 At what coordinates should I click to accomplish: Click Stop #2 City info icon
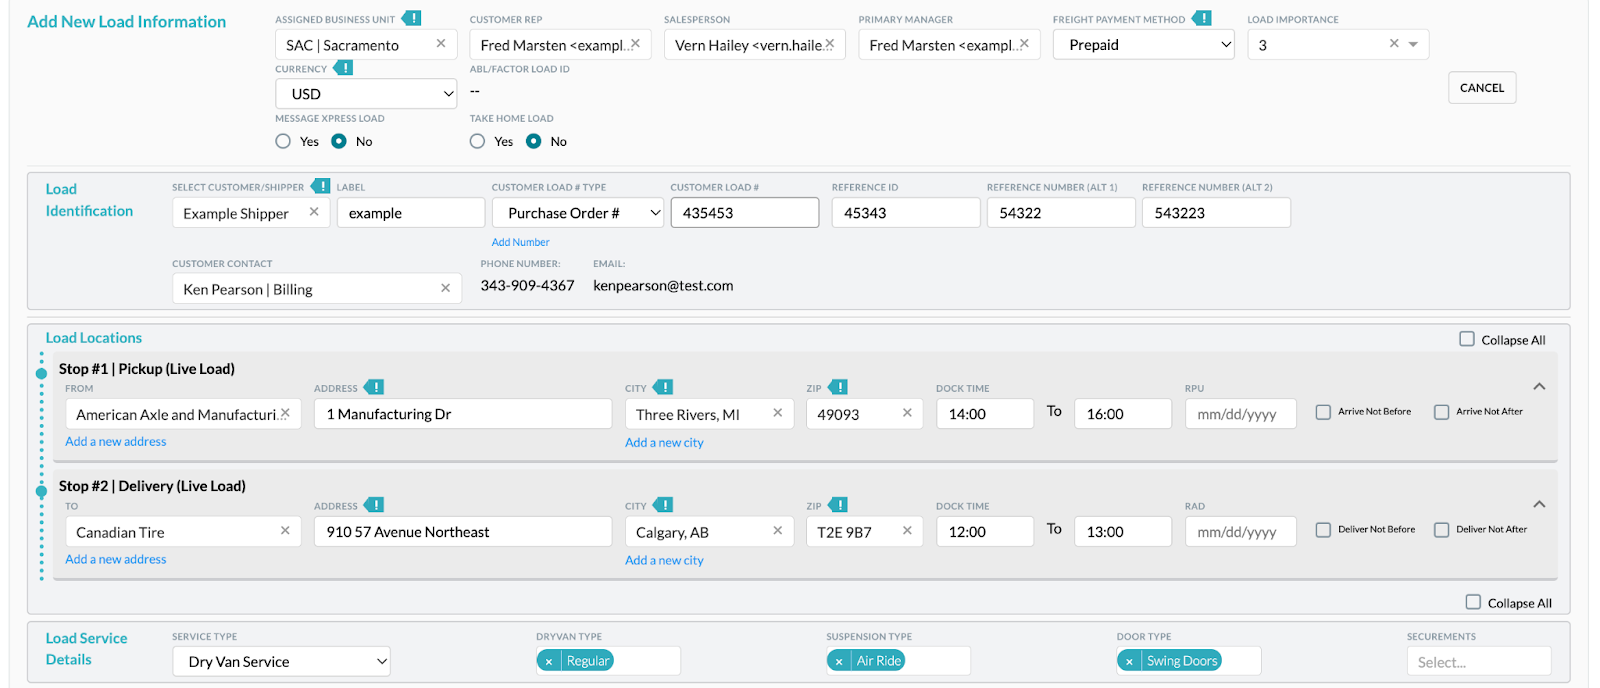pos(663,505)
